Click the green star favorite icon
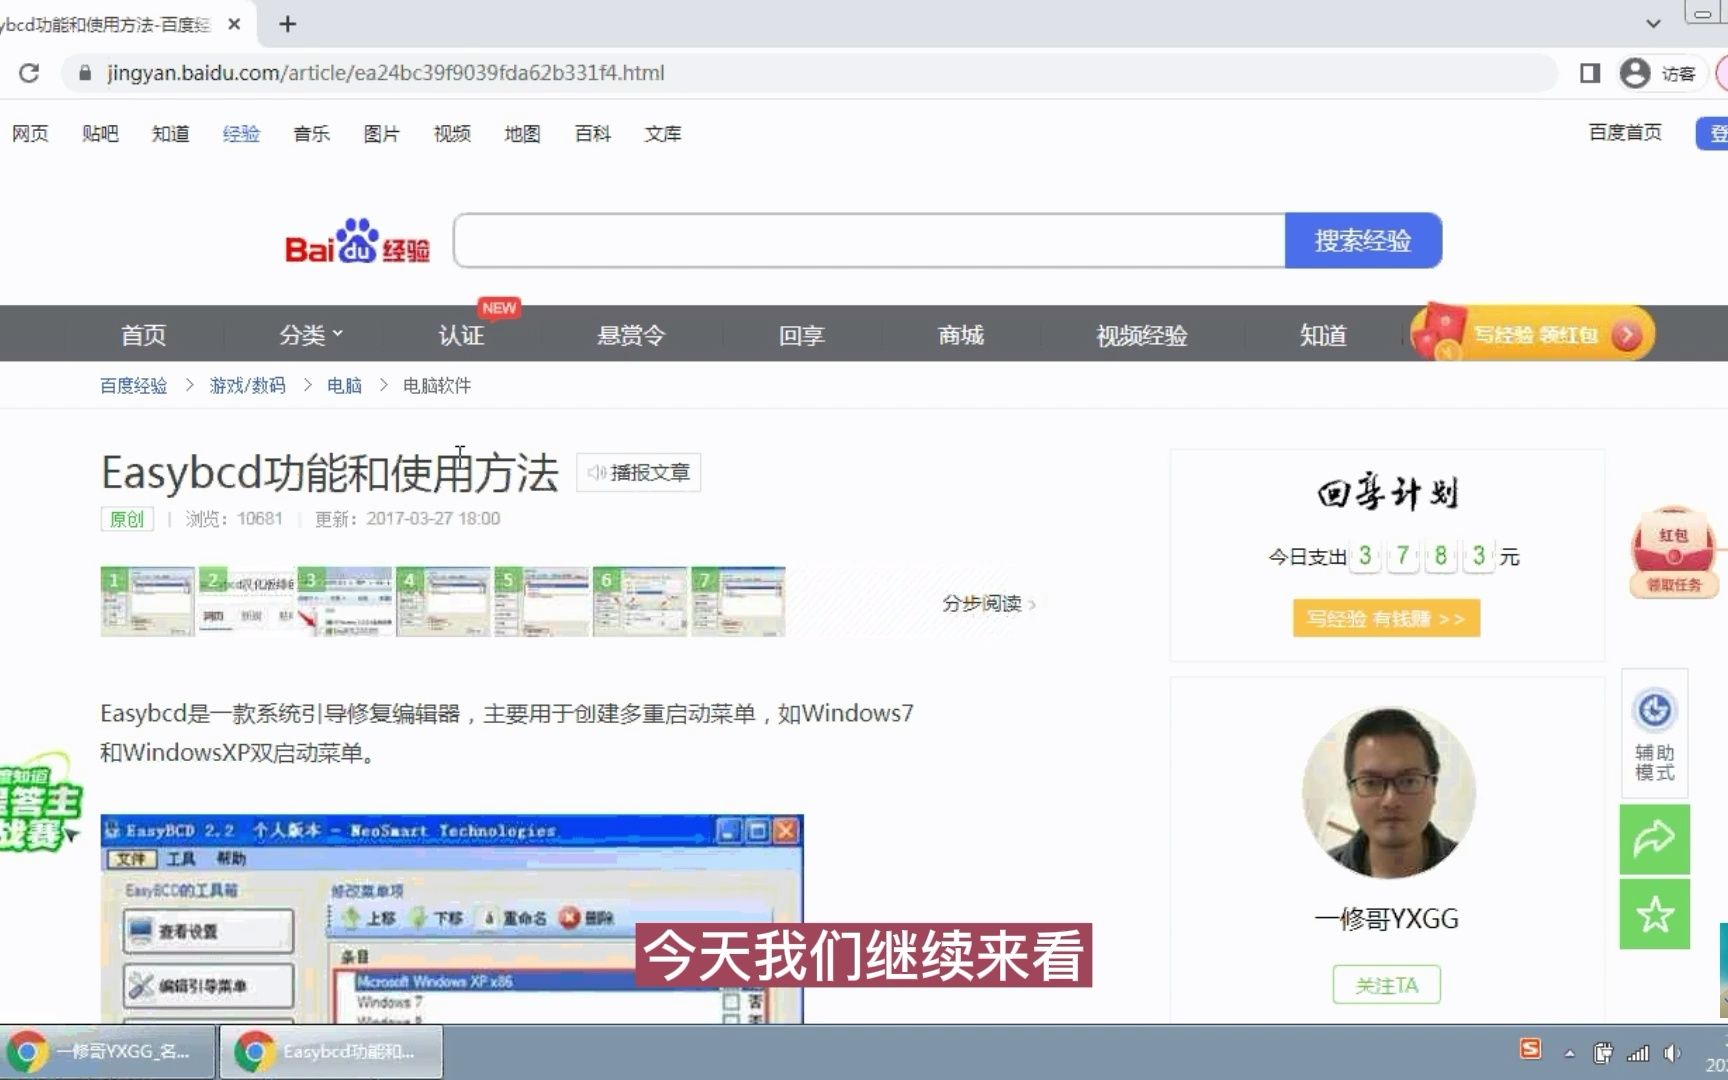1728x1080 pixels. point(1654,914)
